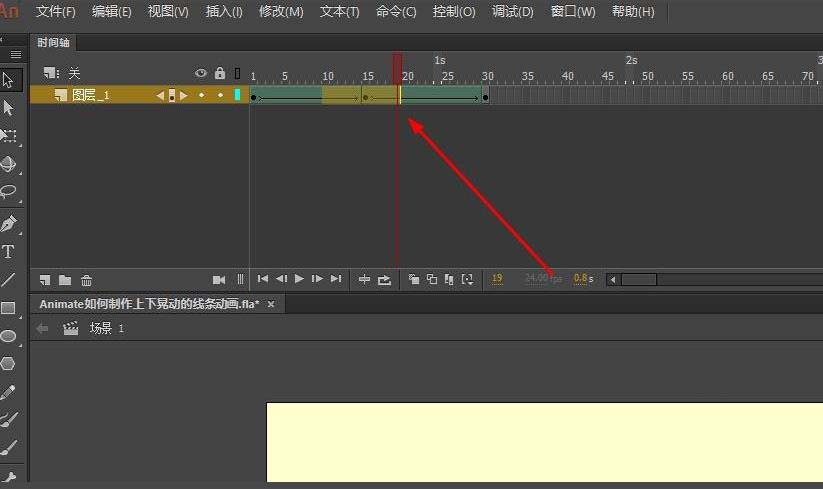Open the 文件(F) menu
Image resolution: width=823 pixels, height=489 pixels.
55,12
